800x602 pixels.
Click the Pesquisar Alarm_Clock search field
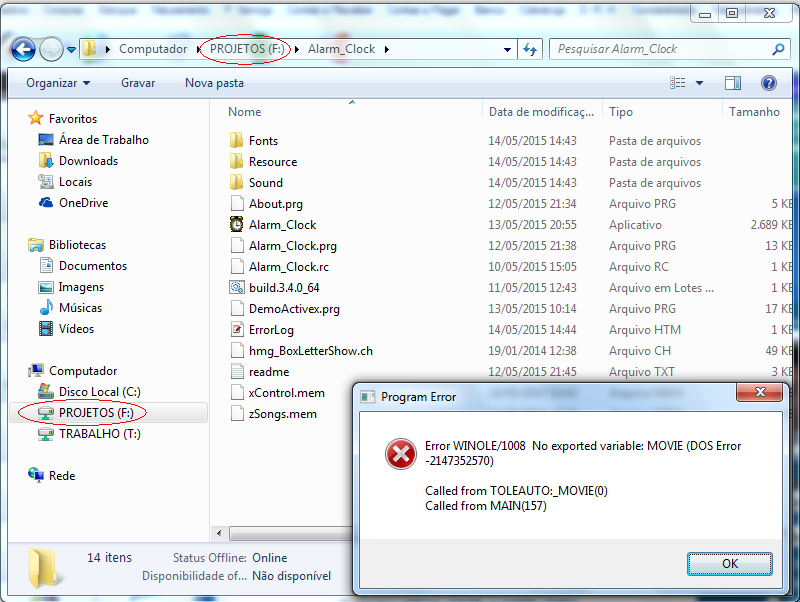click(x=660, y=49)
